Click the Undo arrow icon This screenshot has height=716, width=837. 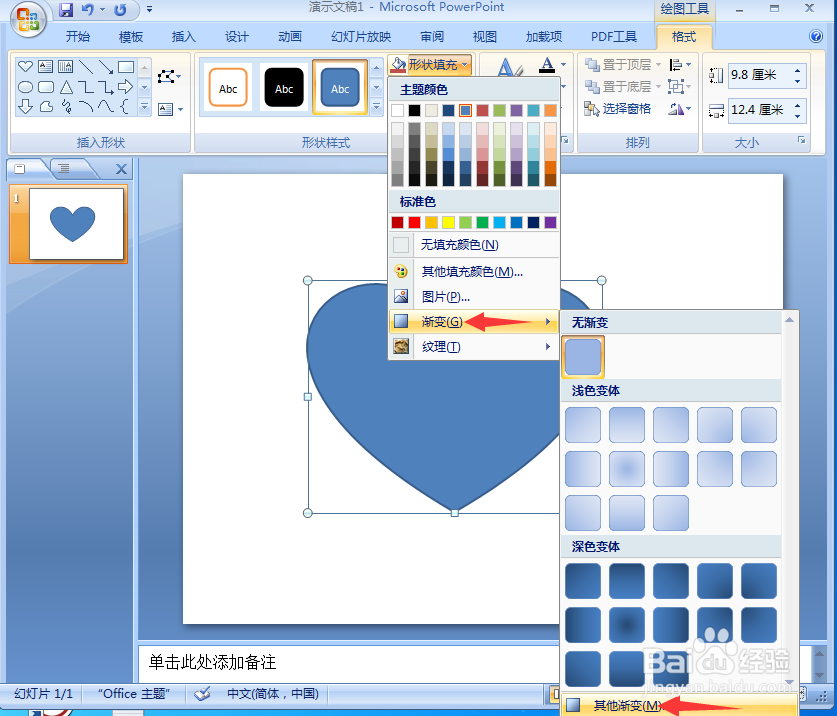(88, 10)
